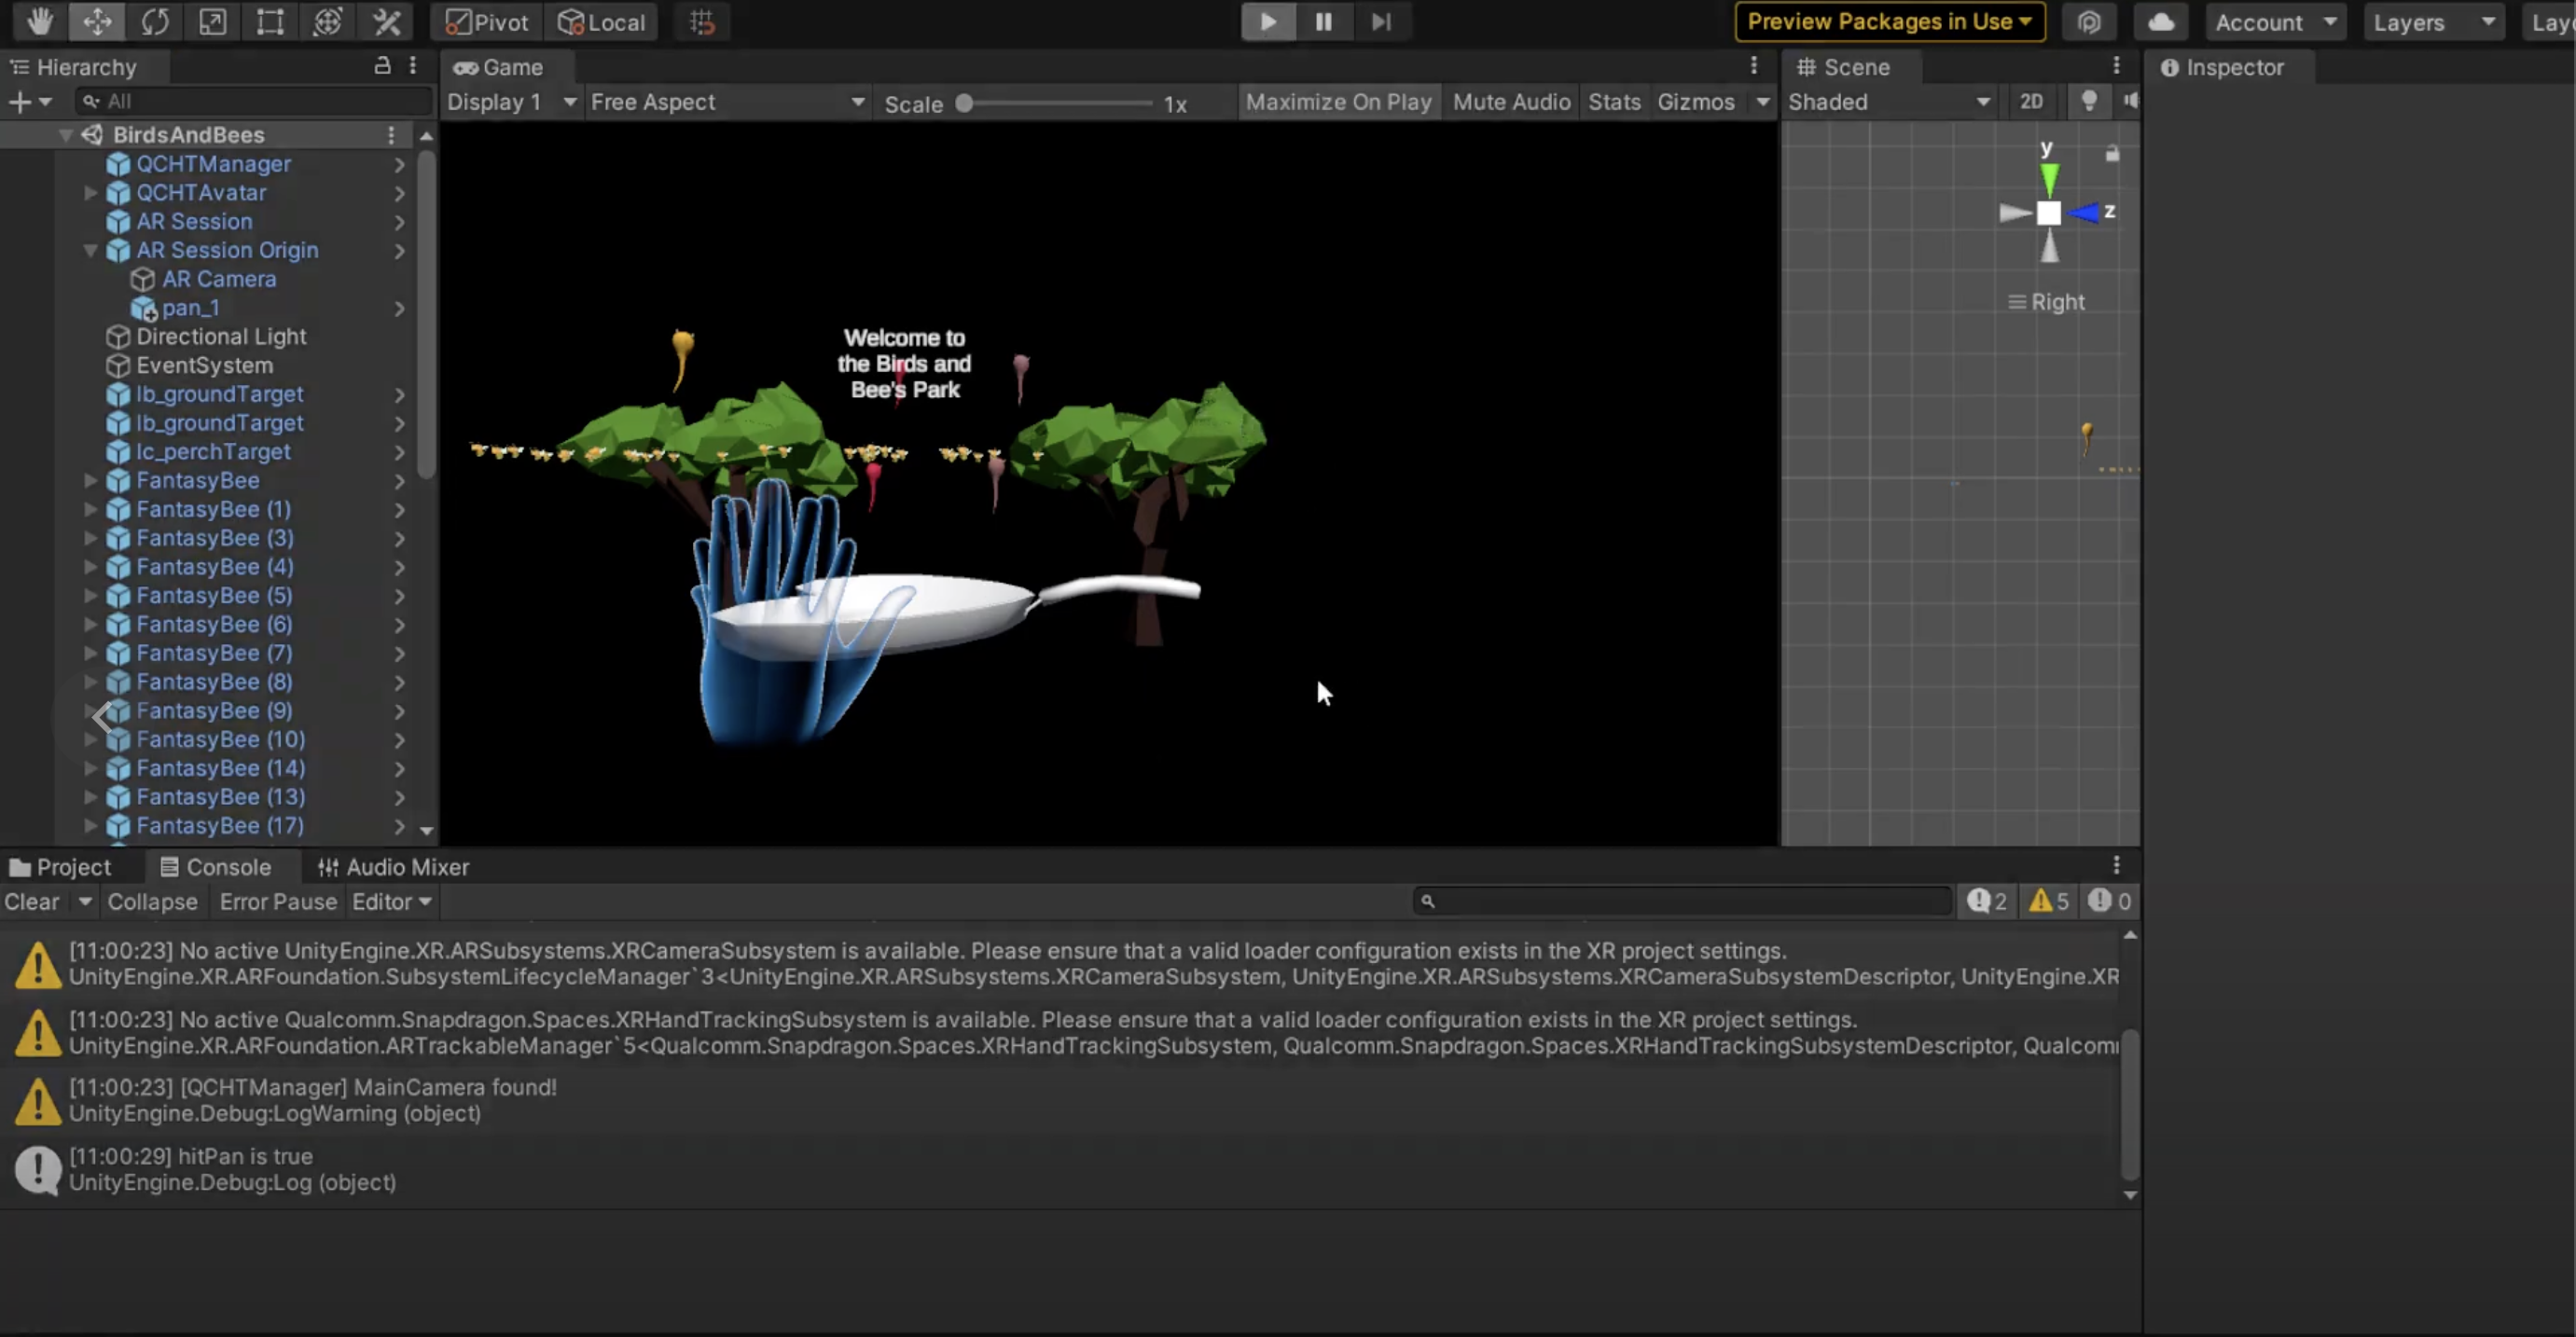
Task: Select the Hand tool in toolbar
Action: click(x=39, y=22)
